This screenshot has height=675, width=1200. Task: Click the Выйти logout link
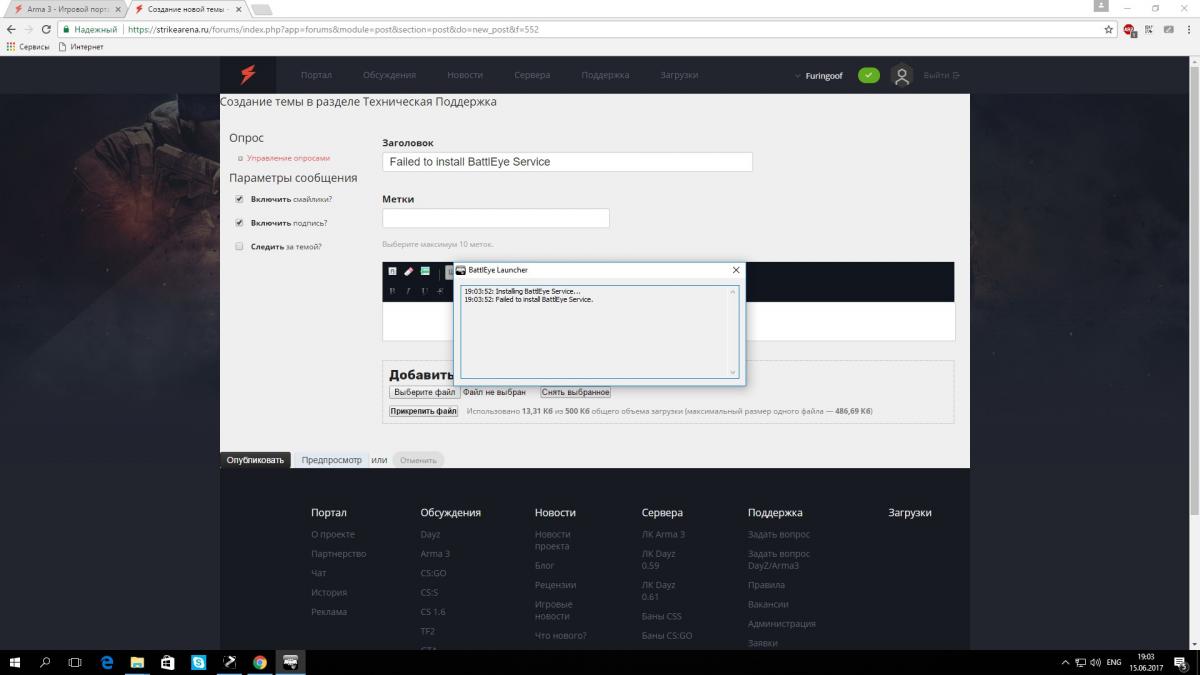pos(942,75)
